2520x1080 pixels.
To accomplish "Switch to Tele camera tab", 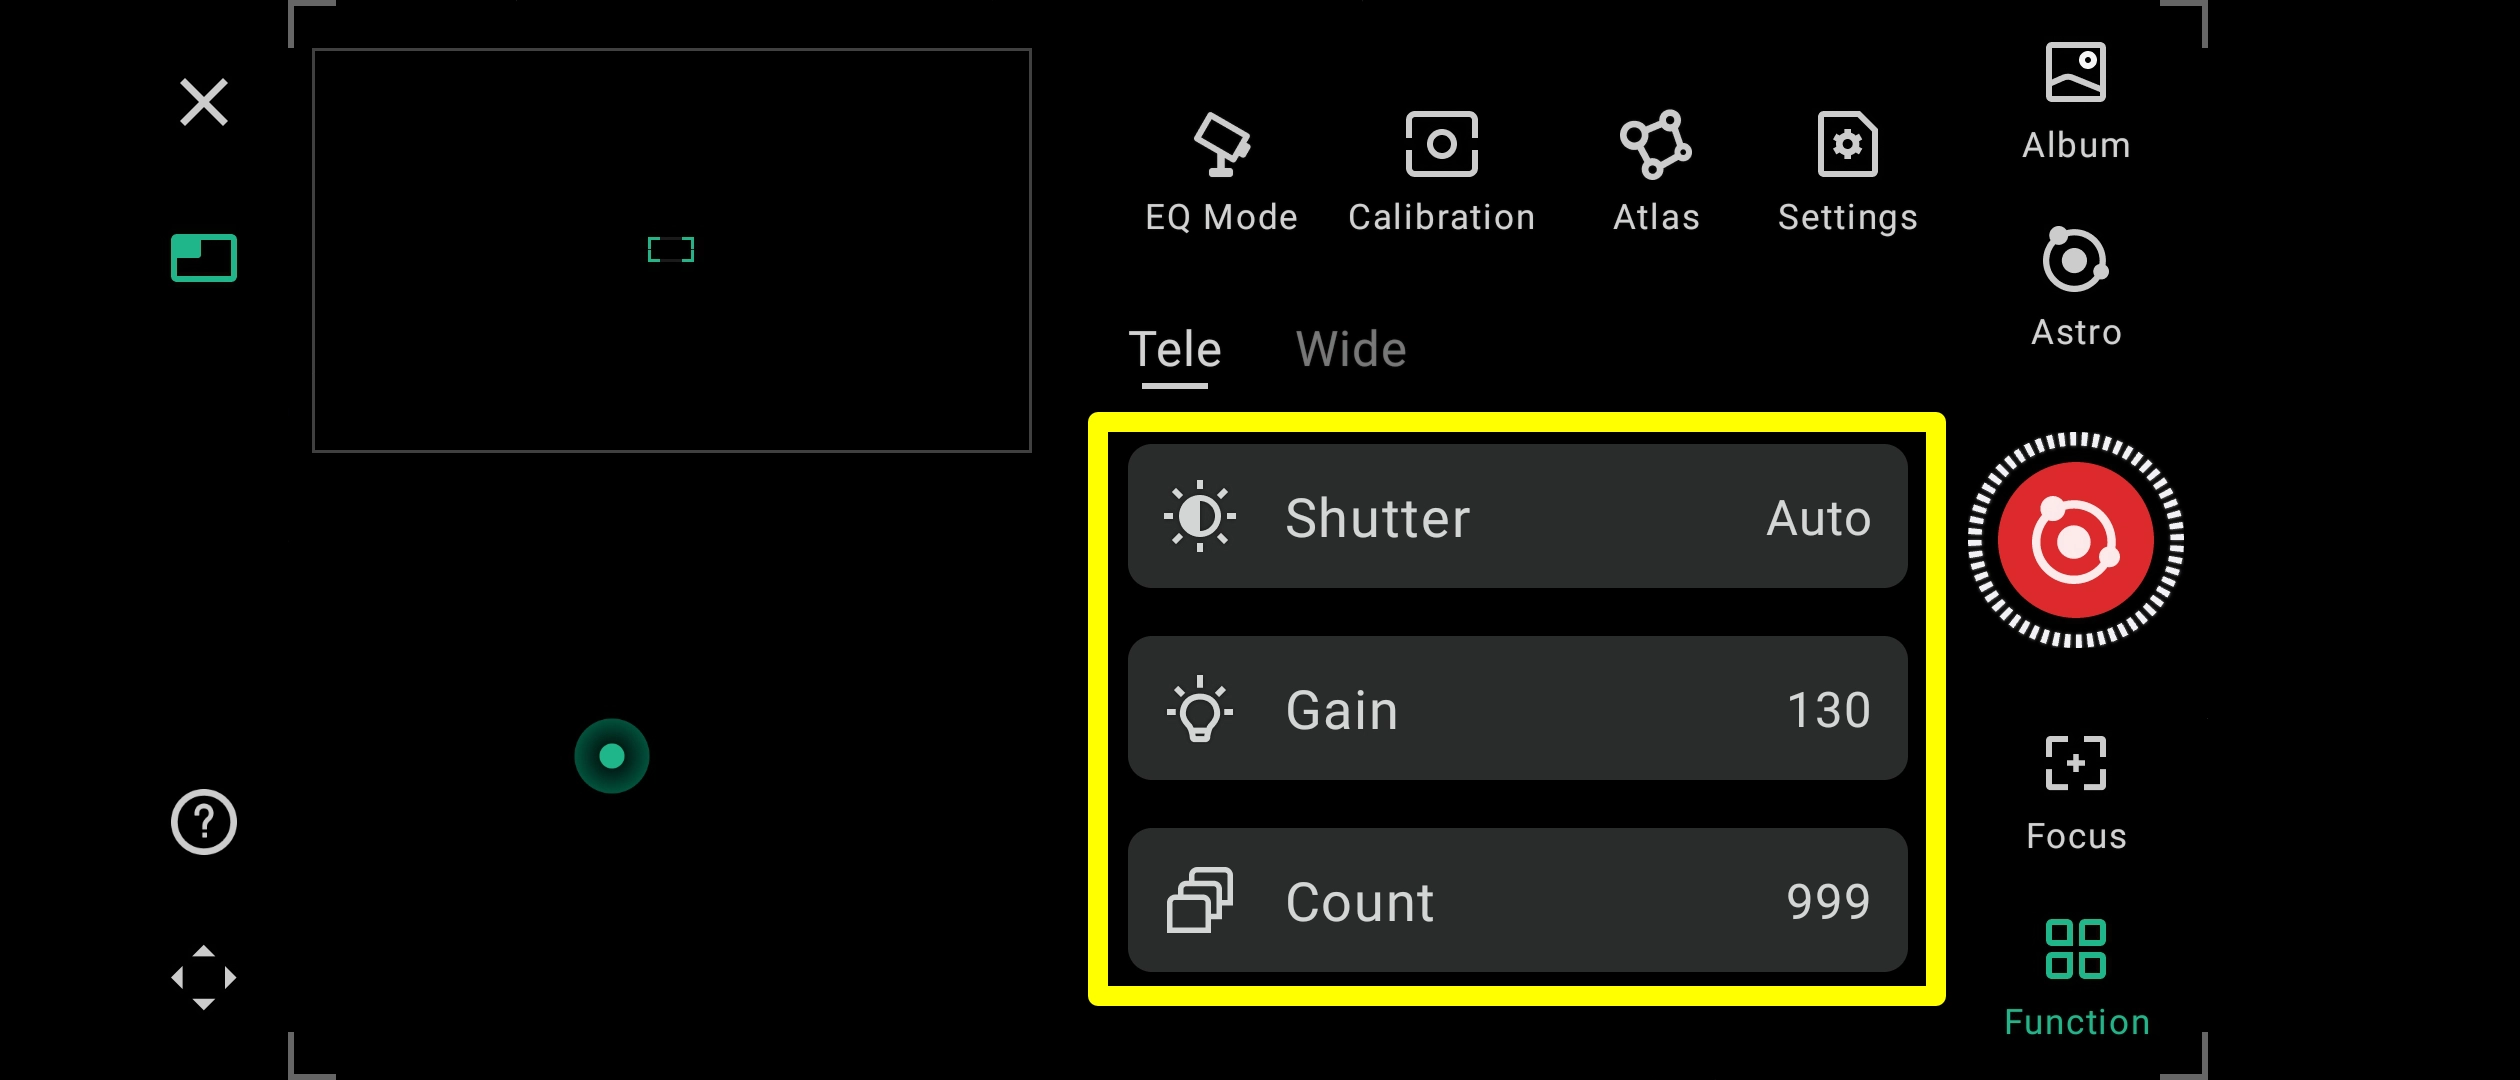I will tap(1175, 349).
